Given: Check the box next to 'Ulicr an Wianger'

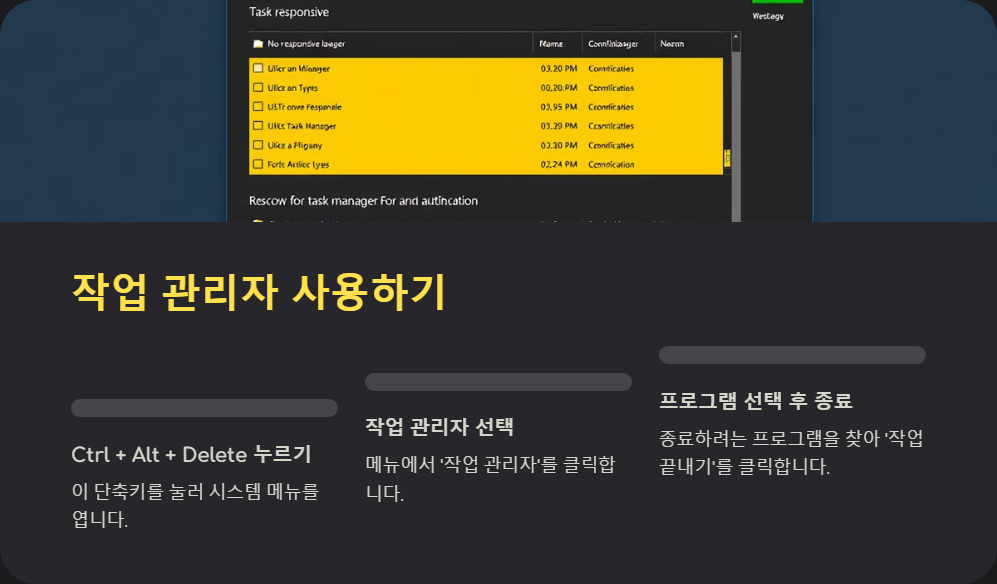Looking at the screenshot, I should point(259,68).
